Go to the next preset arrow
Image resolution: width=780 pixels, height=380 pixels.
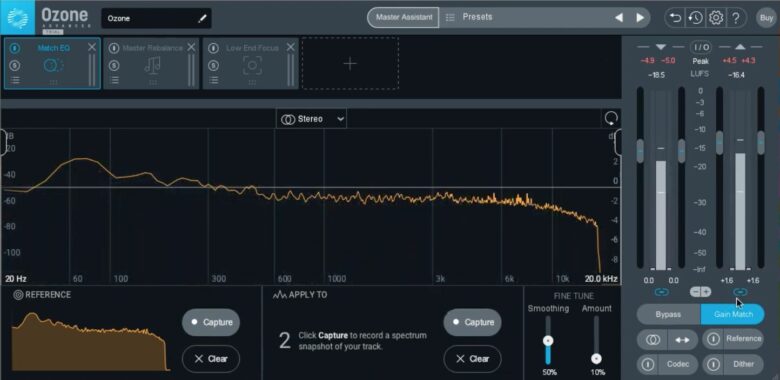pos(640,18)
